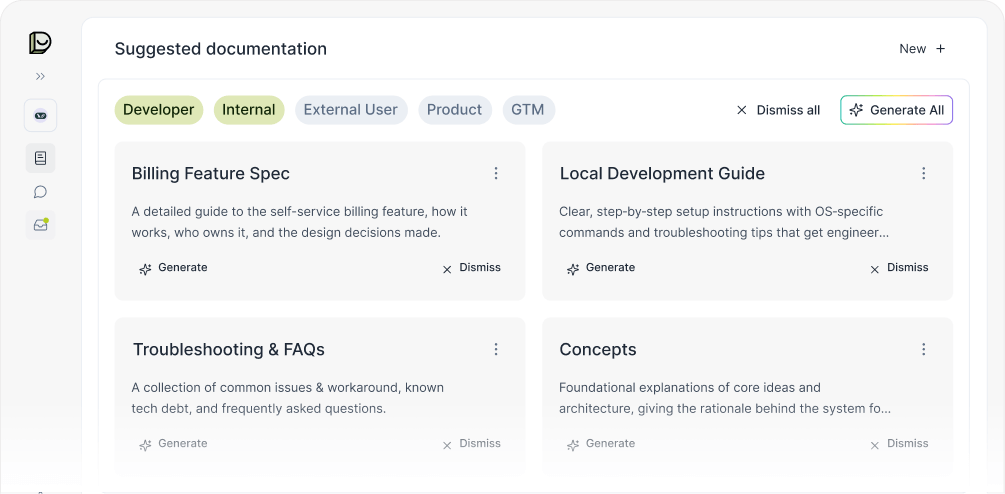Screen dimensions: 1005x494
Task: Open the inbox icon with notification dot
Action: tap(40, 225)
